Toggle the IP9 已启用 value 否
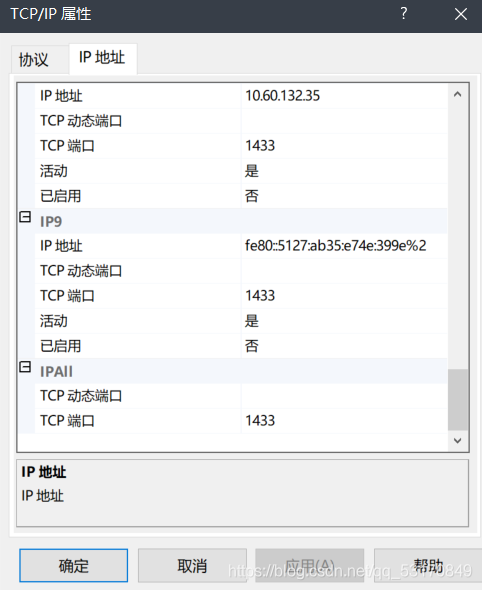 click(344, 346)
